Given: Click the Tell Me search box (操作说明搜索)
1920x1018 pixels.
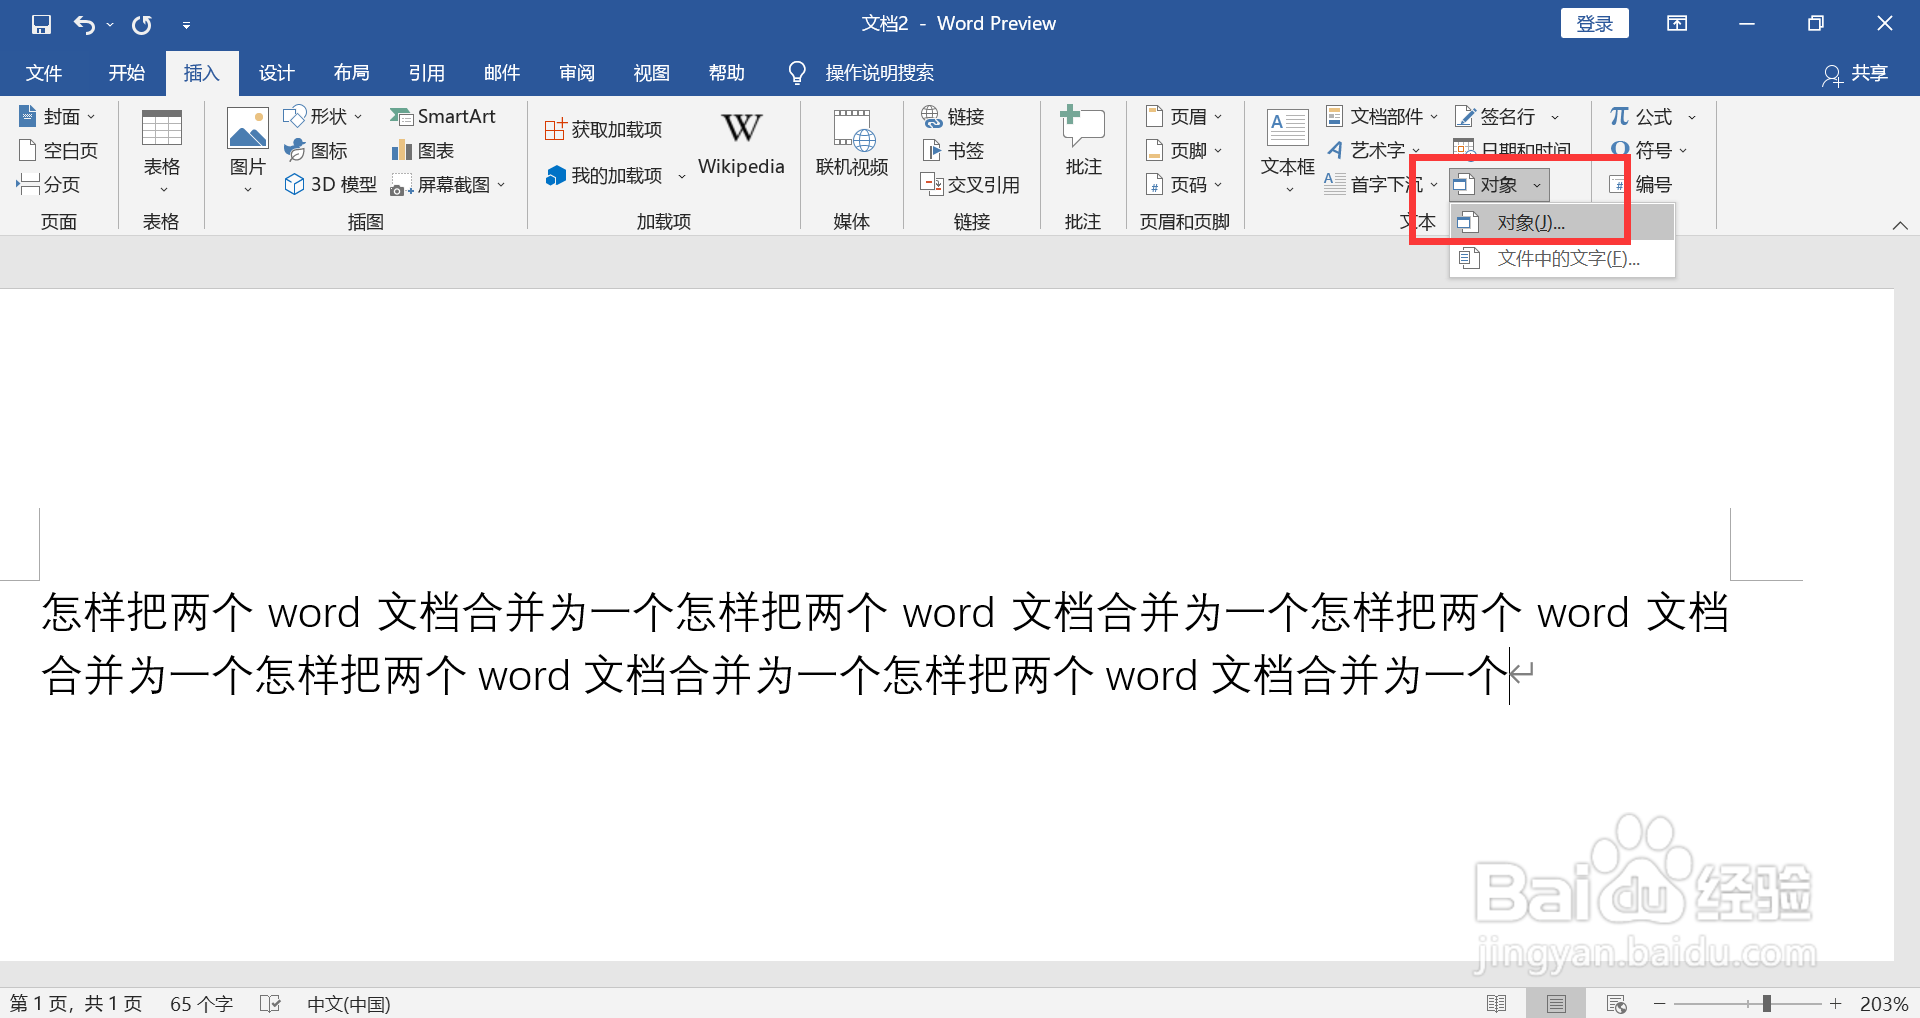Looking at the screenshot, I should (861, 73).
